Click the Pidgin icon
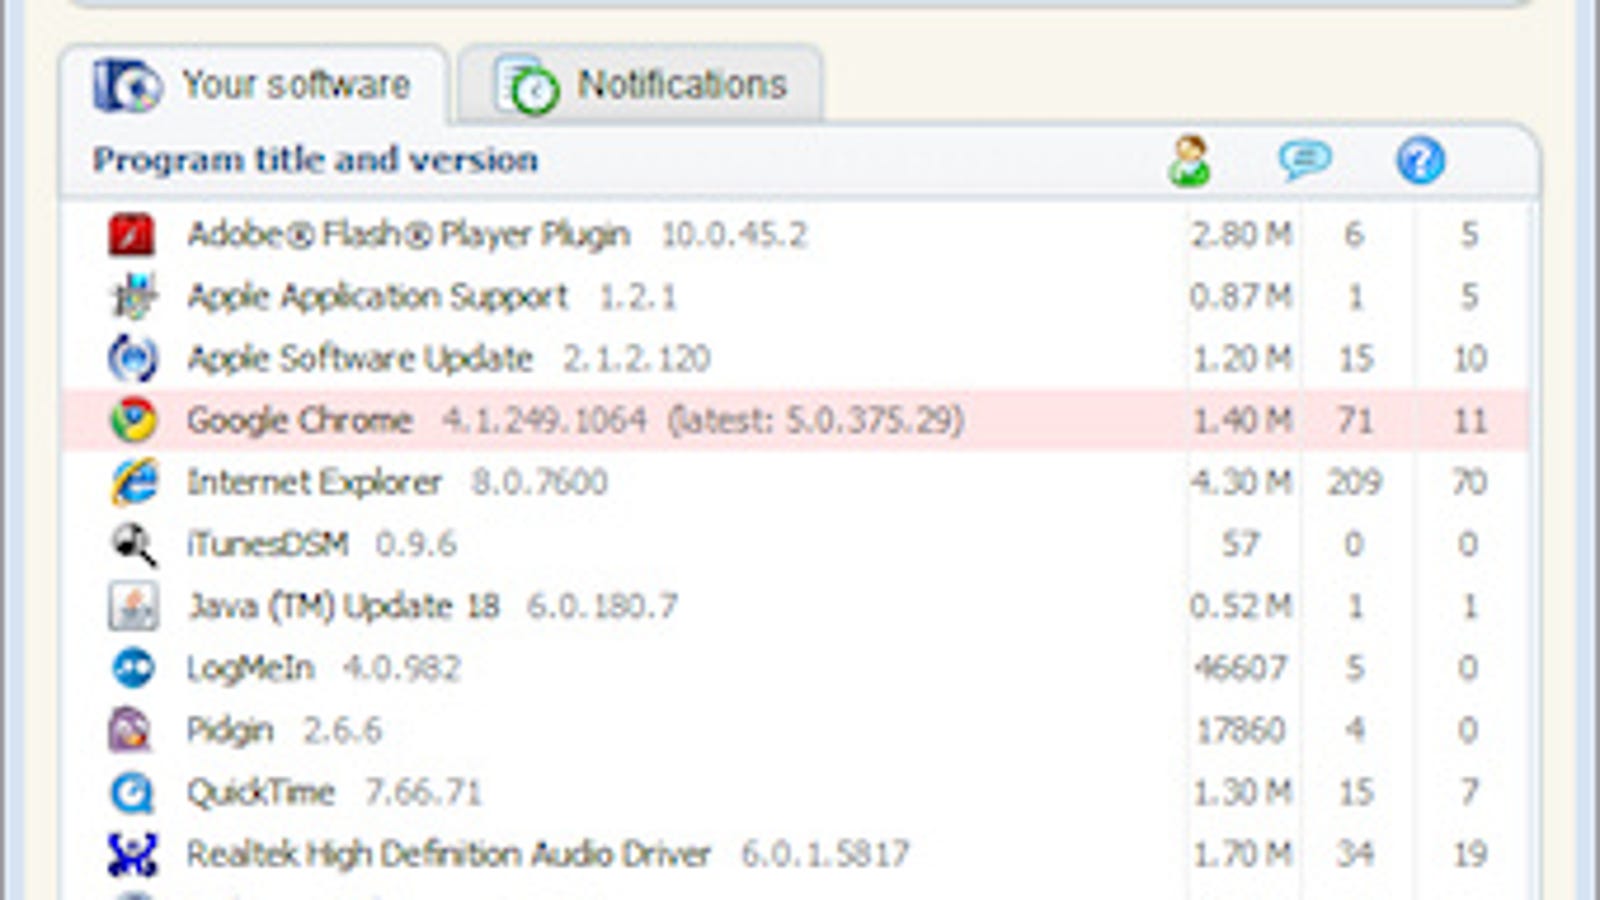 click(130, 730)
